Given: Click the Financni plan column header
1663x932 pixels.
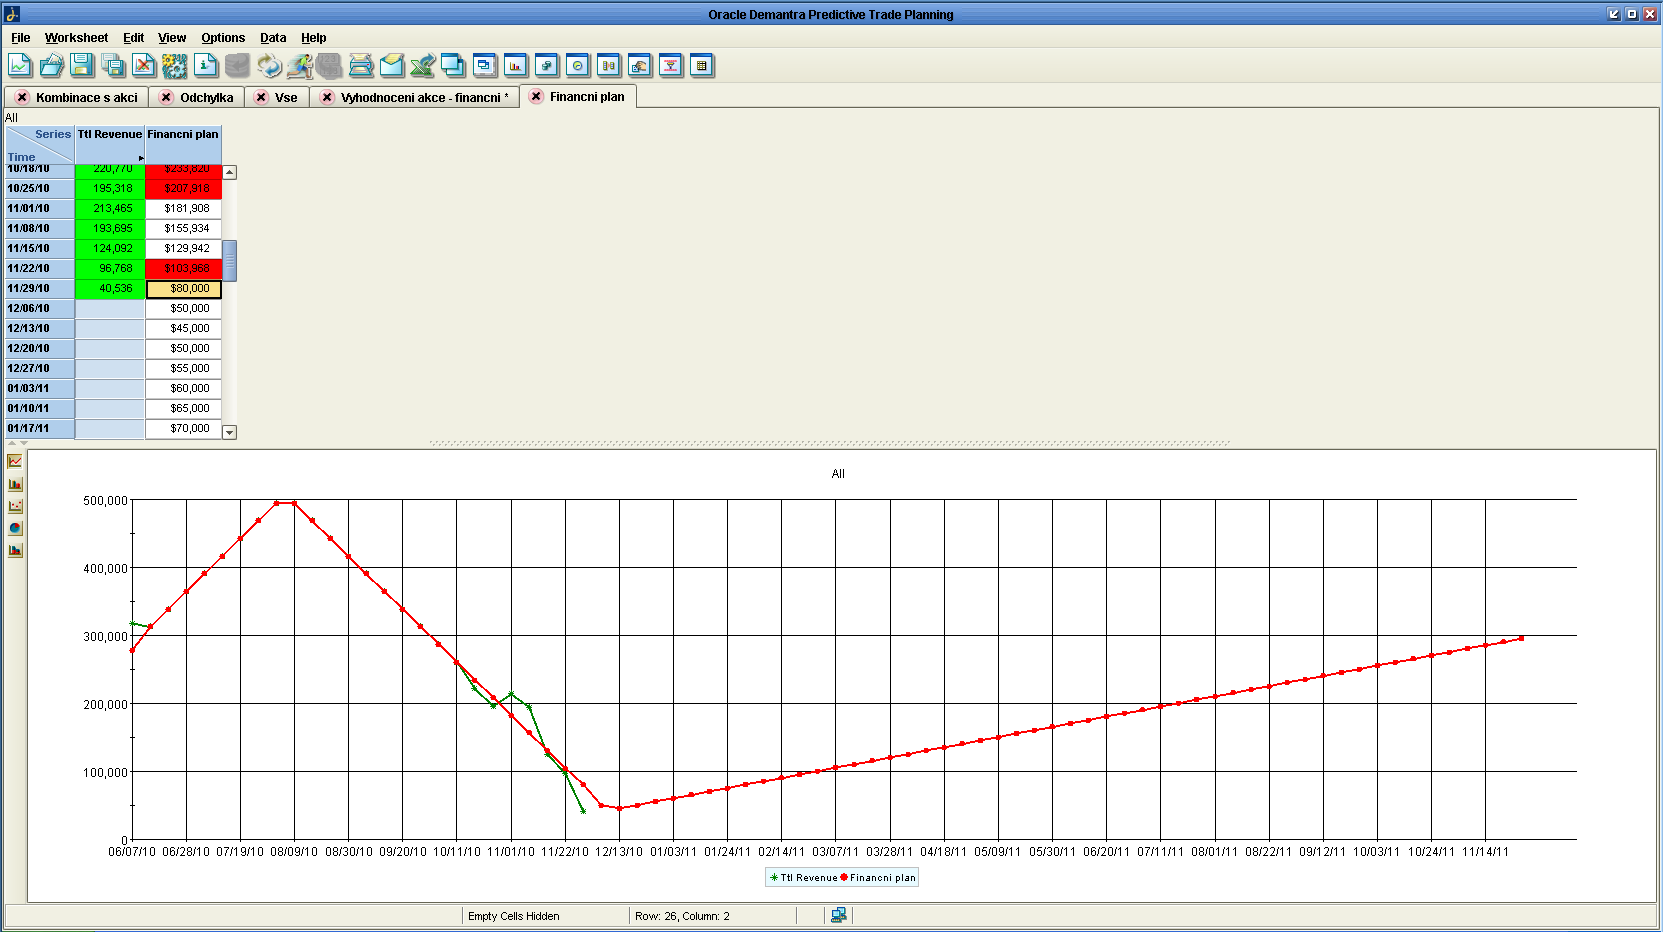Looking at the screenshot, I should click(183, 145).
